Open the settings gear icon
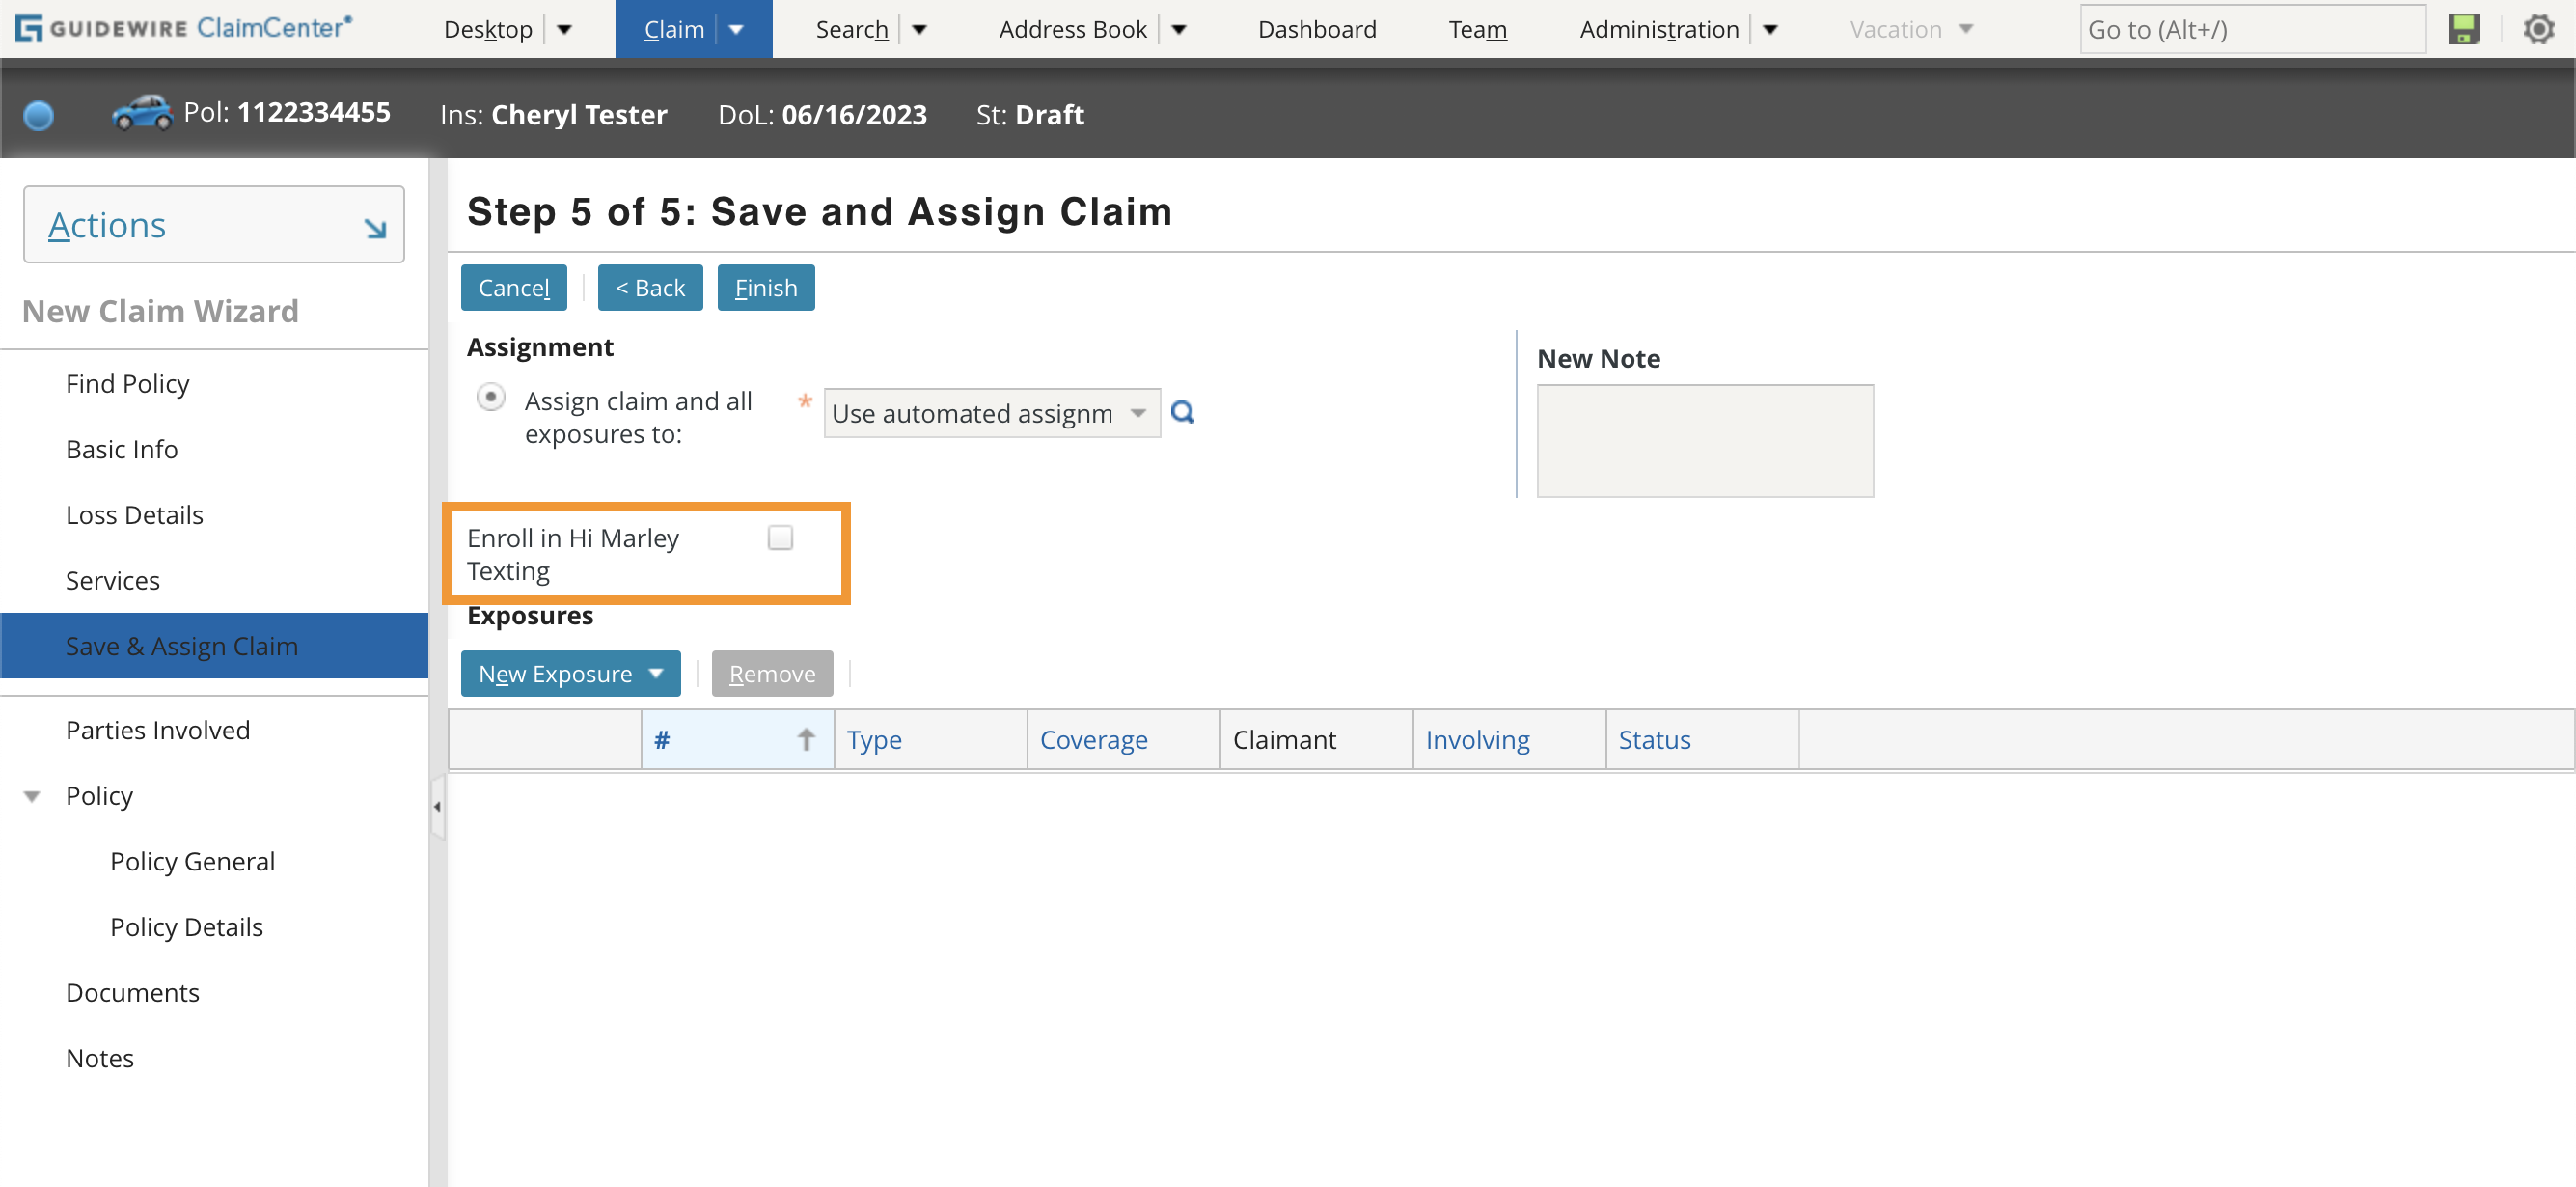The image size is (2576, 1187). (2538, 29)
